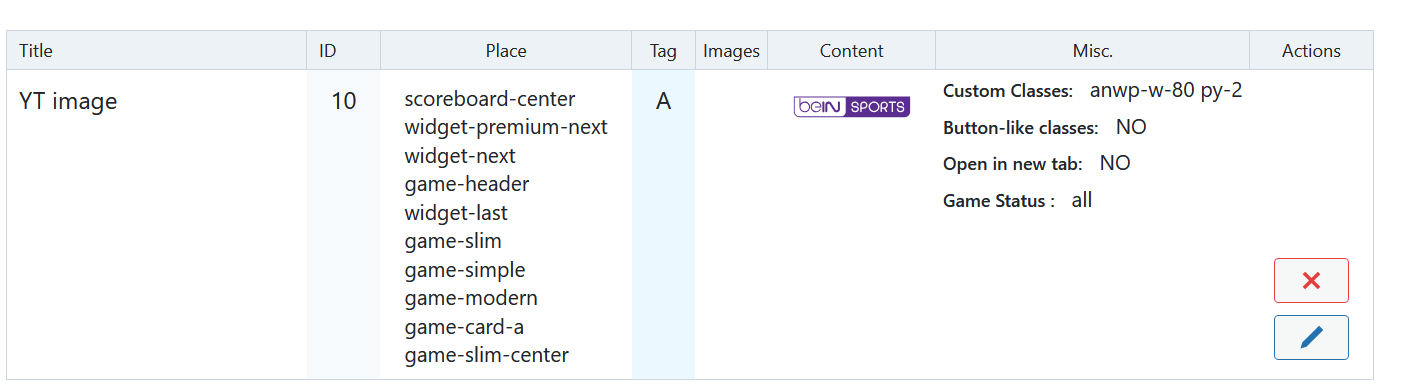
Task: Click the ID value 10
Action: 343,101
